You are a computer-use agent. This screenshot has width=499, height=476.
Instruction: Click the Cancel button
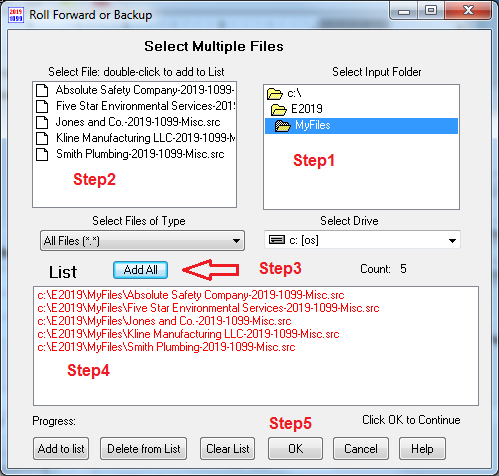361,449
